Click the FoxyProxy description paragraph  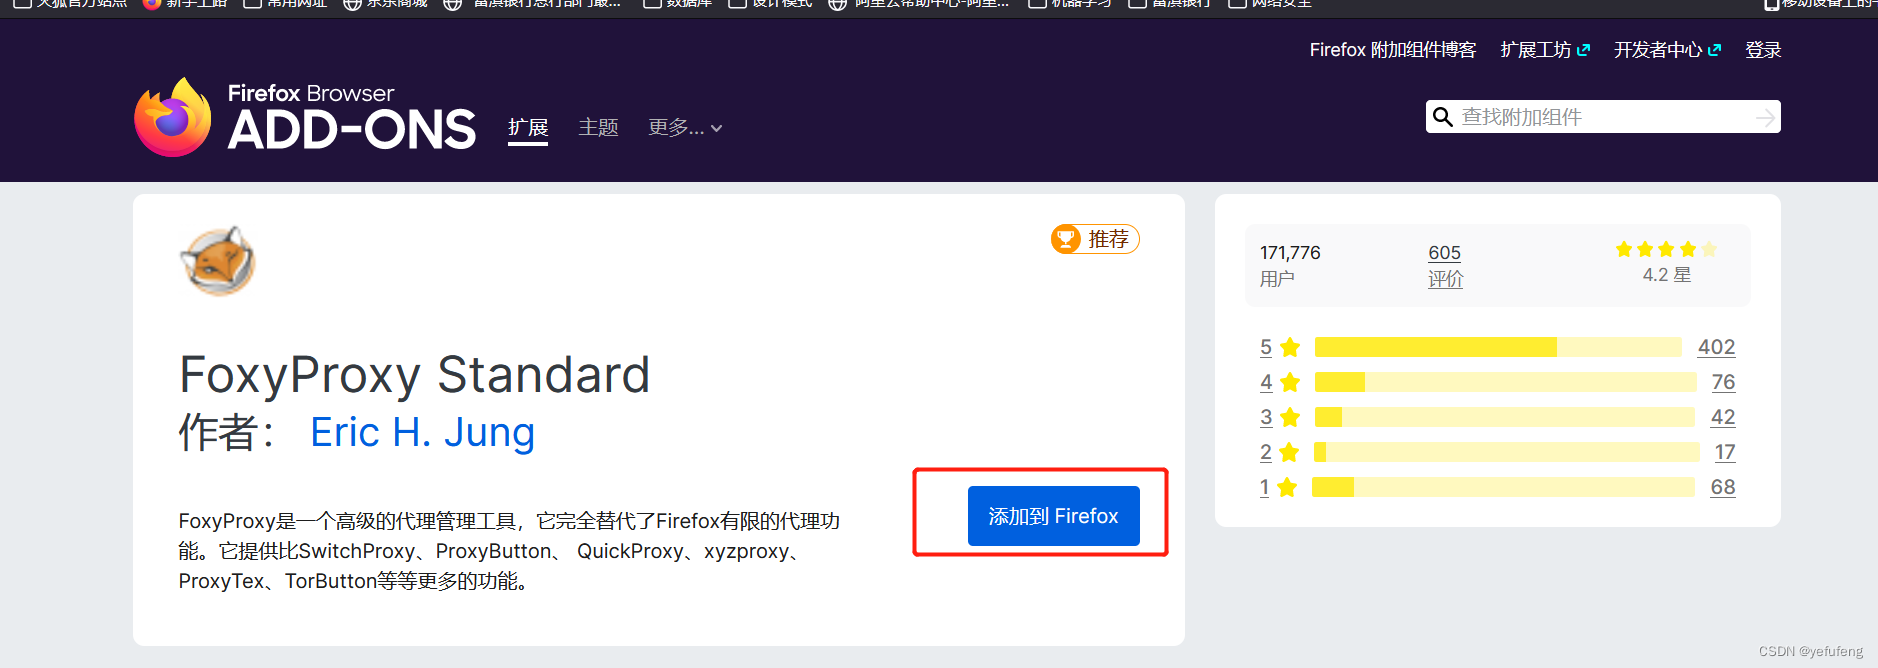point(509,551)
